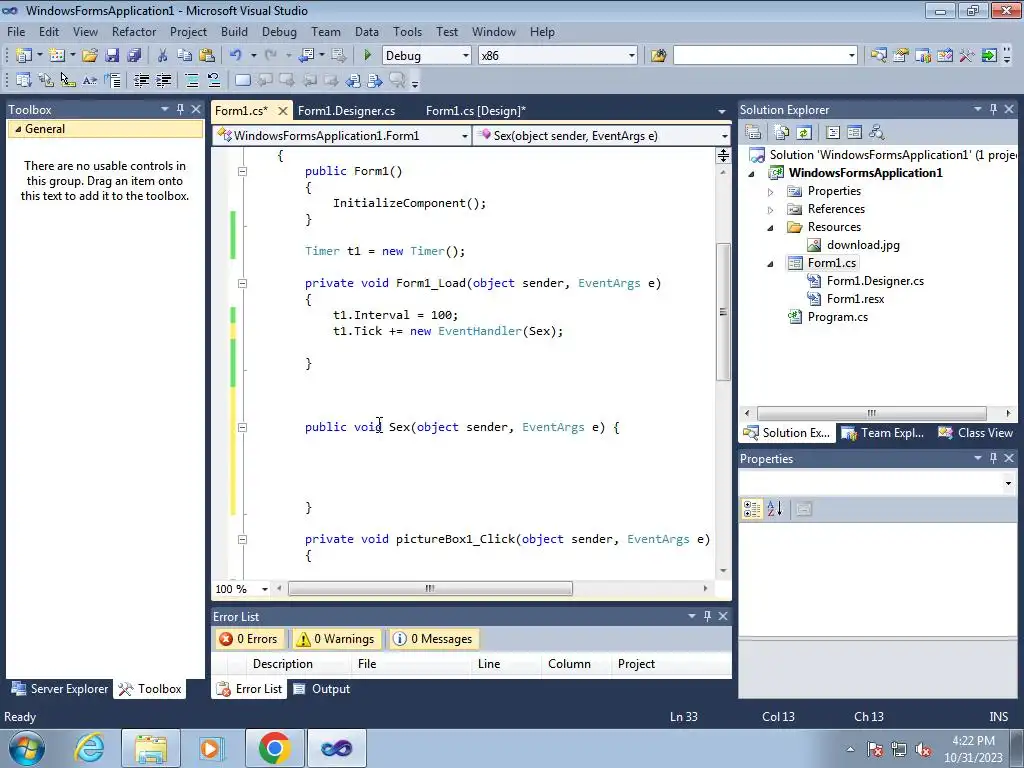This screenshot has width=1024, height=768.
Task: Open the Sex(object sender, EventArgs e) member dropdown
Action: (724, 136)
